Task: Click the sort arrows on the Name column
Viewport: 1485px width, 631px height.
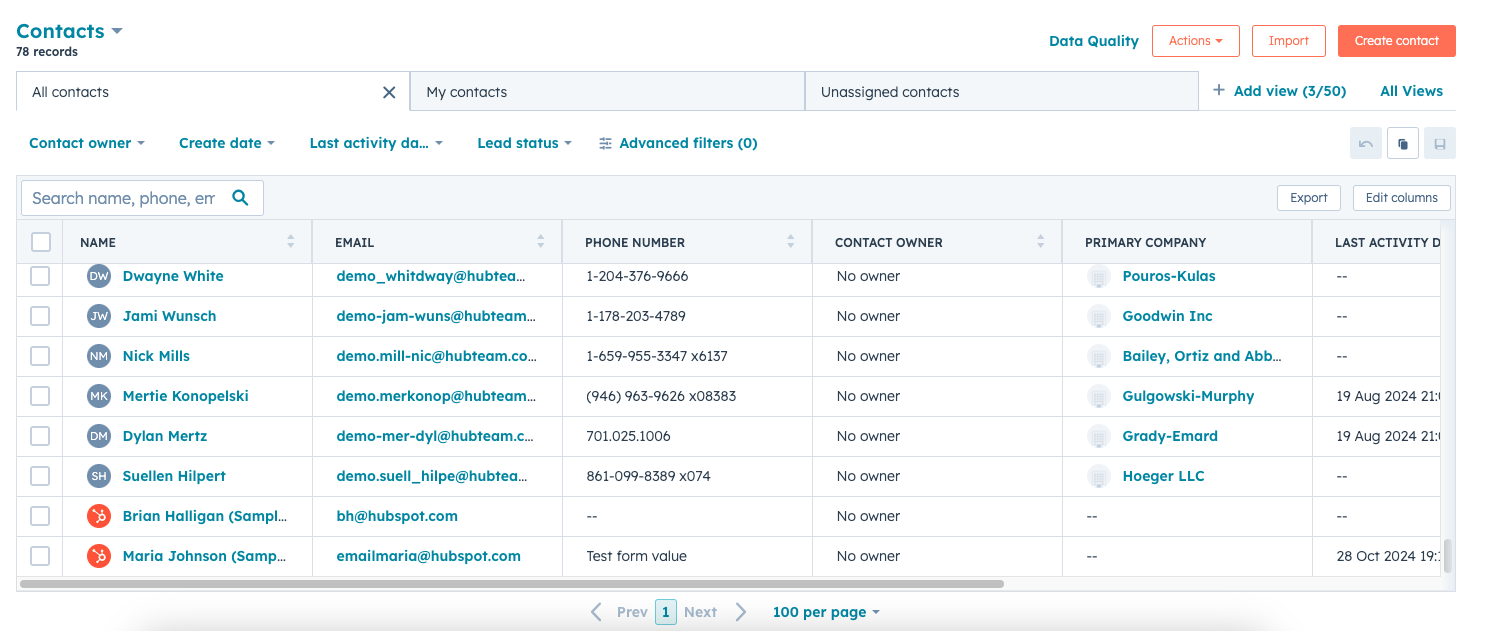Action: coord(290,242)
